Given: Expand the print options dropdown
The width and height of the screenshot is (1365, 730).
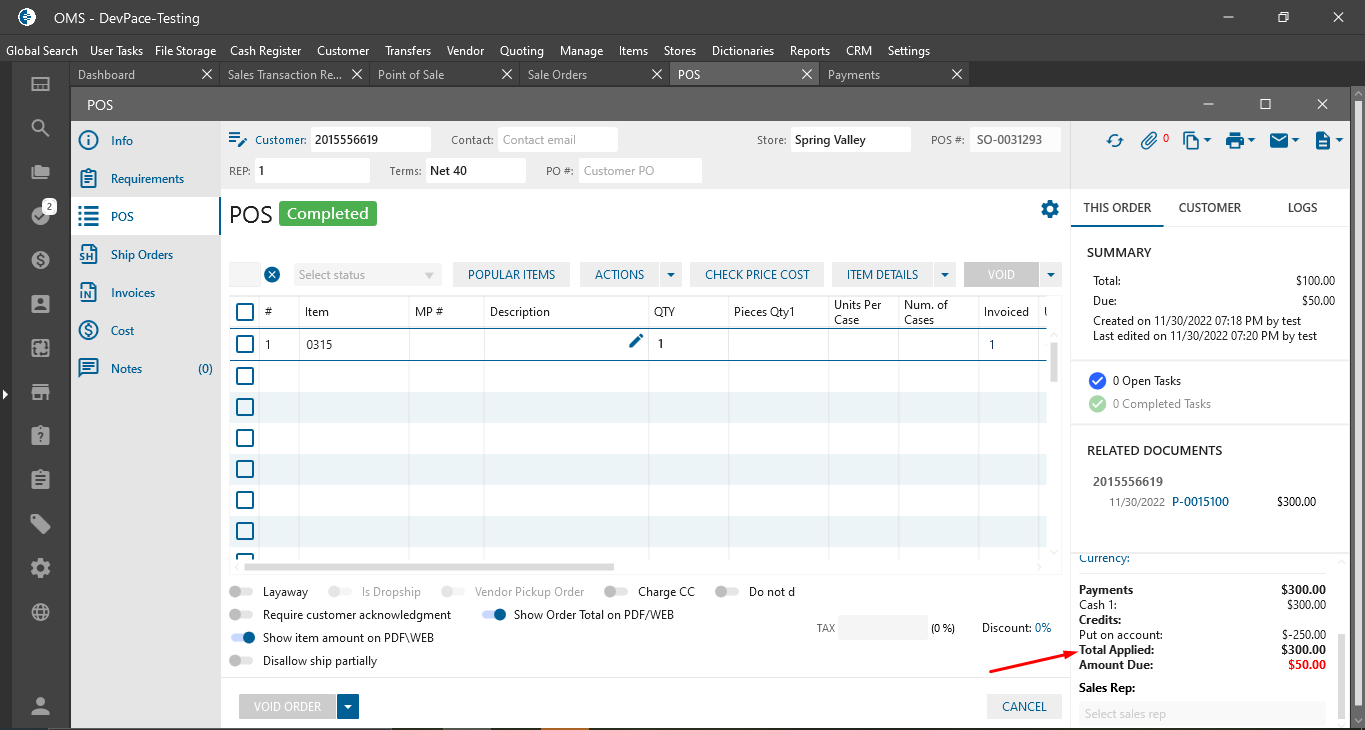Looking at the screenshot, I should click(x=1241, y=141).
